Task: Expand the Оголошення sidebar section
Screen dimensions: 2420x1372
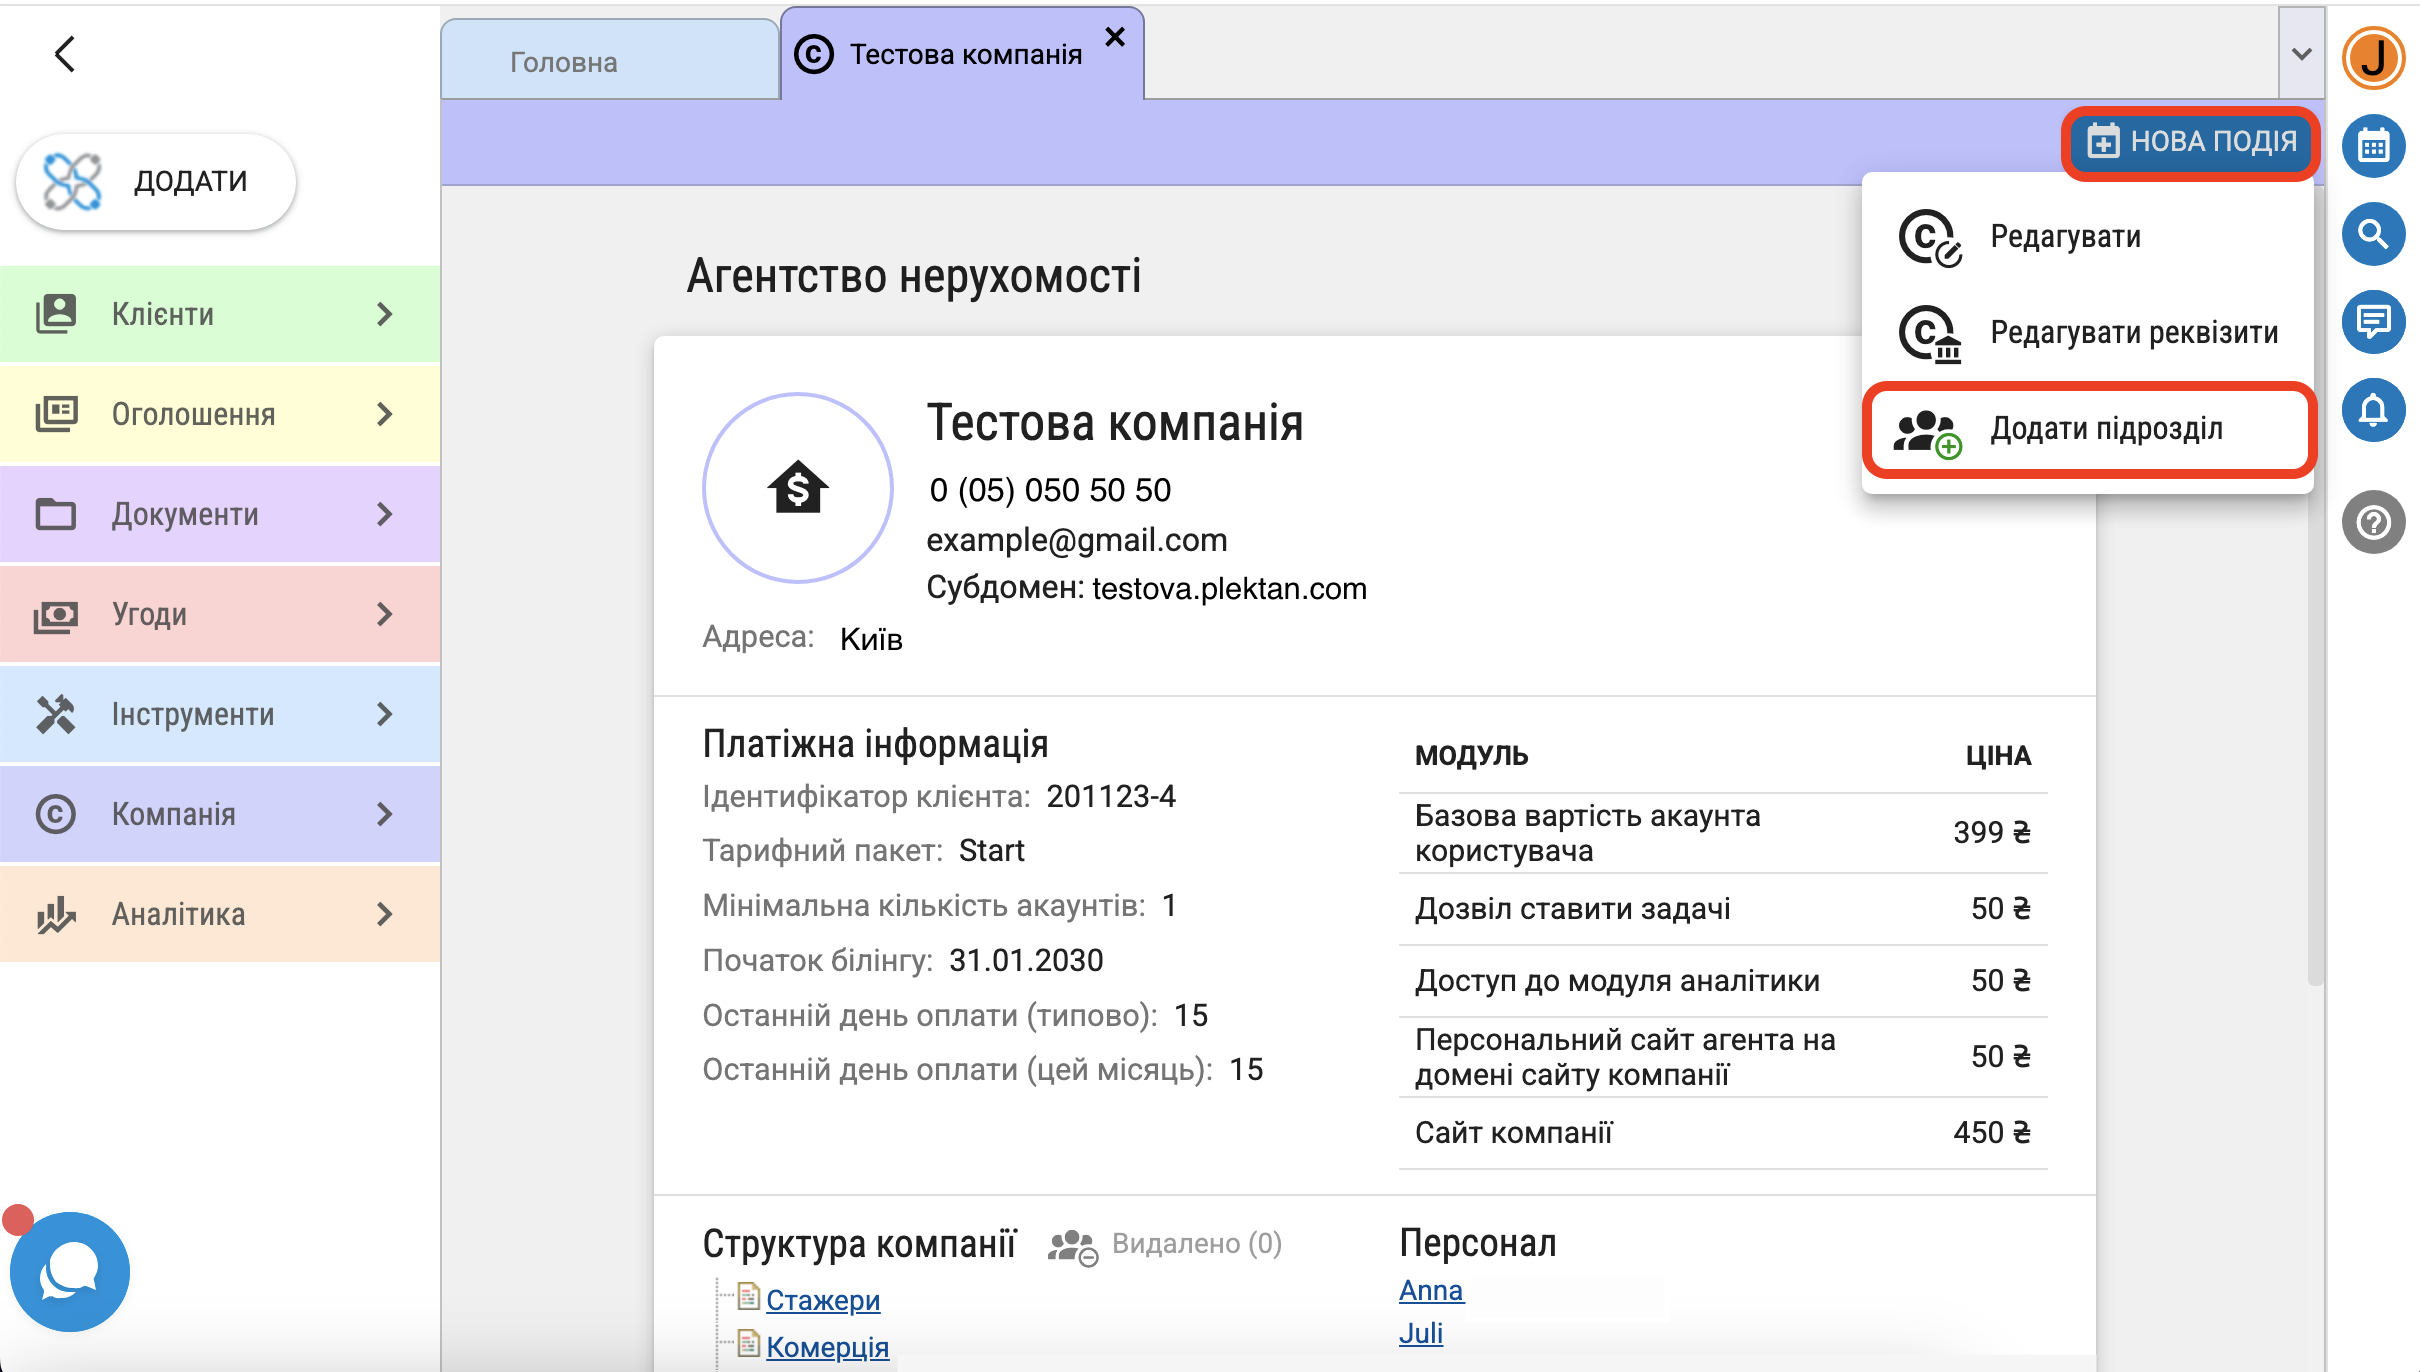Action: click(220, 414)
